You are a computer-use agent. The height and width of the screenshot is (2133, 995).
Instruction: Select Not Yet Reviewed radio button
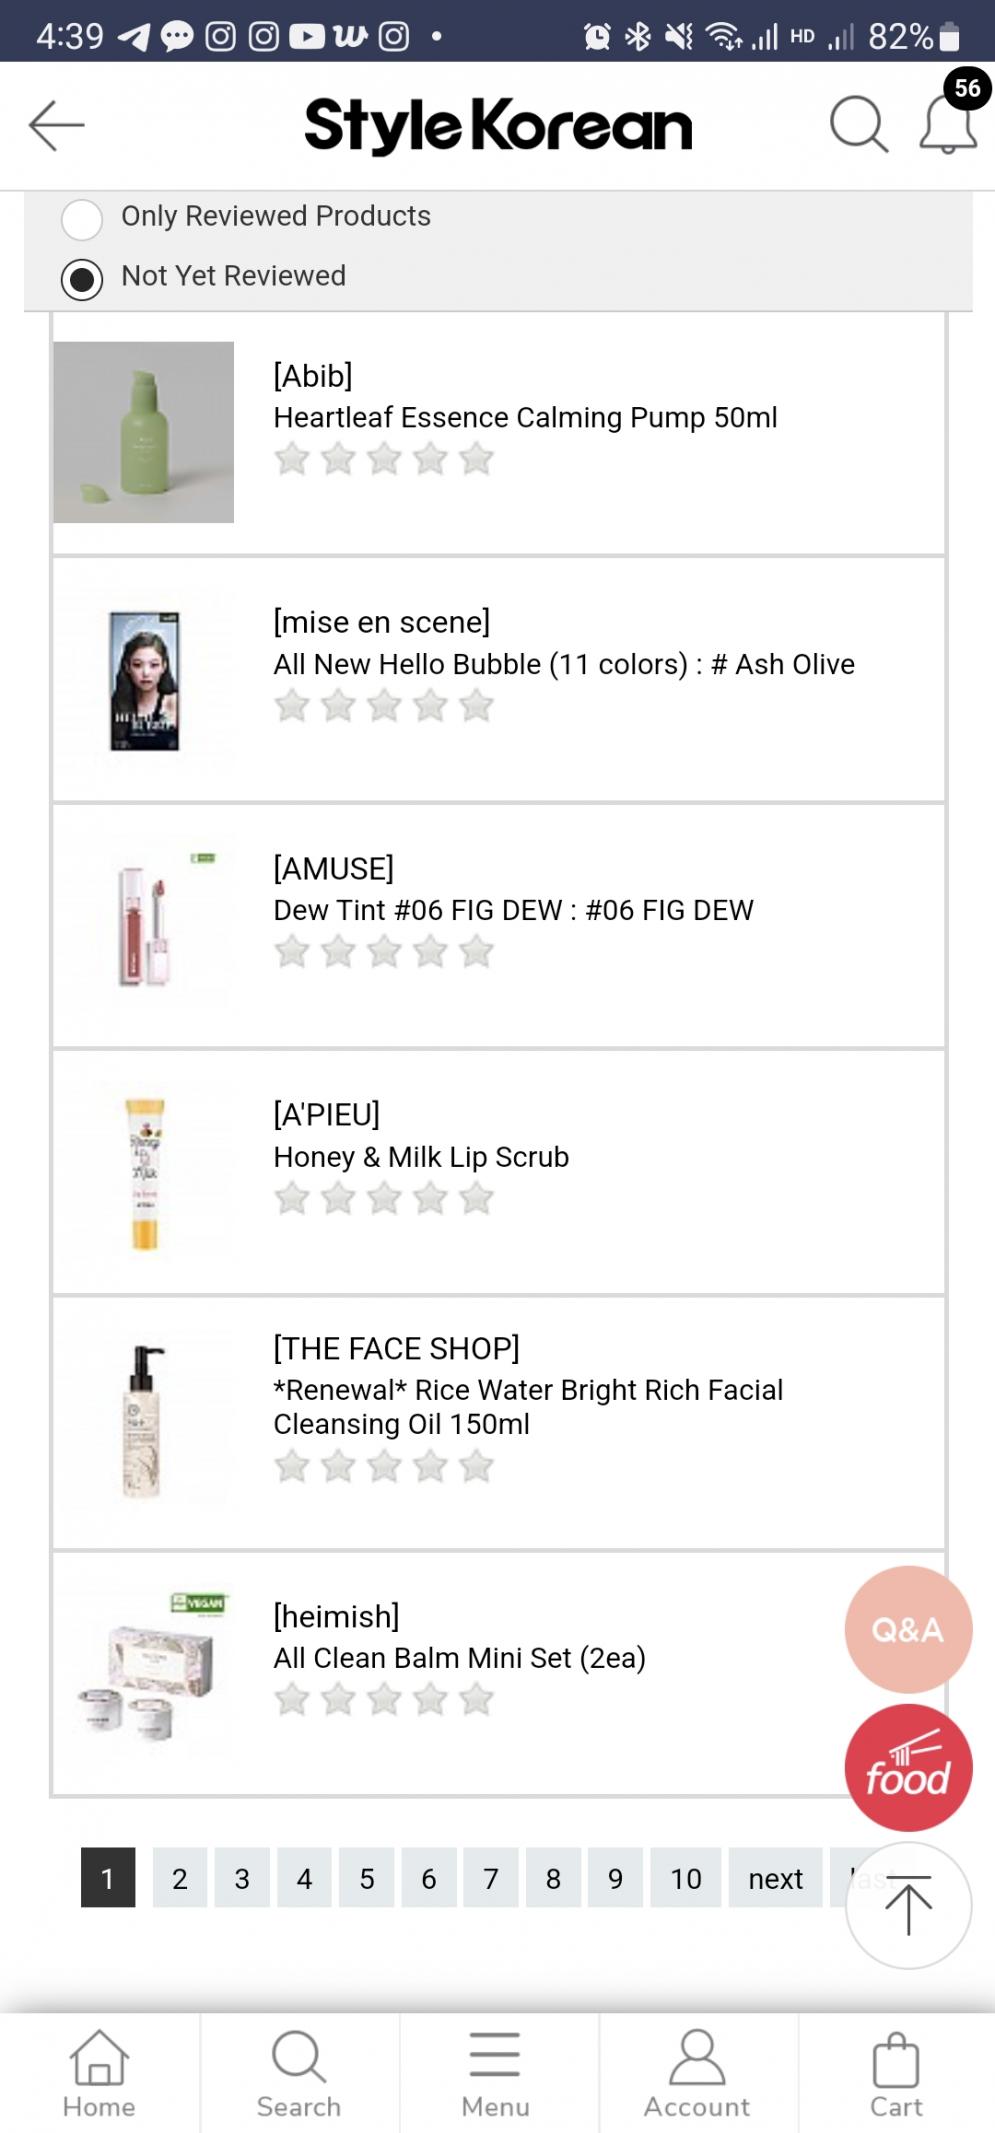pos(82,279)
